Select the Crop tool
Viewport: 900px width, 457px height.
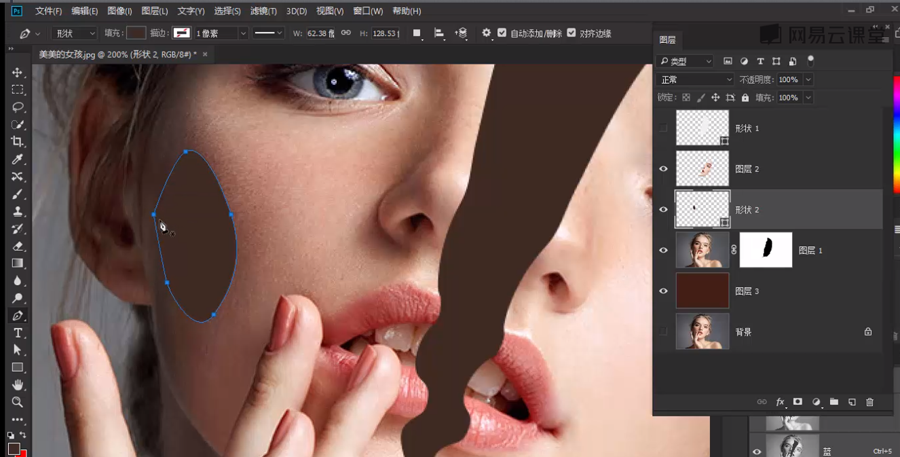(x=17, y=142)
